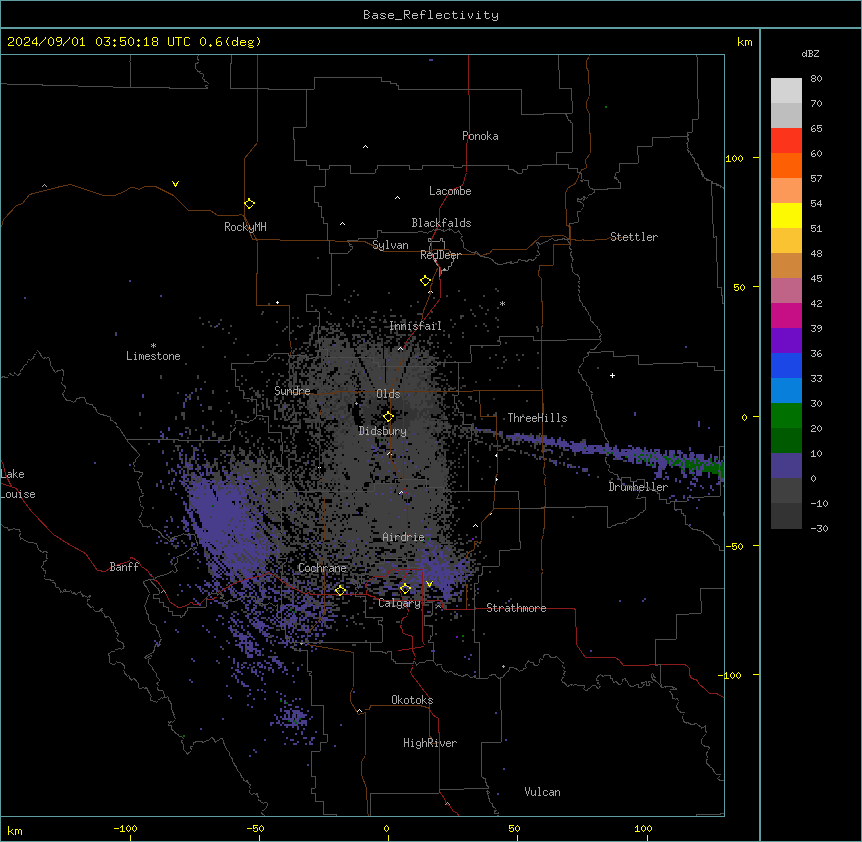Click the Calgary city label
862x842 pixels.
point(399,603)
